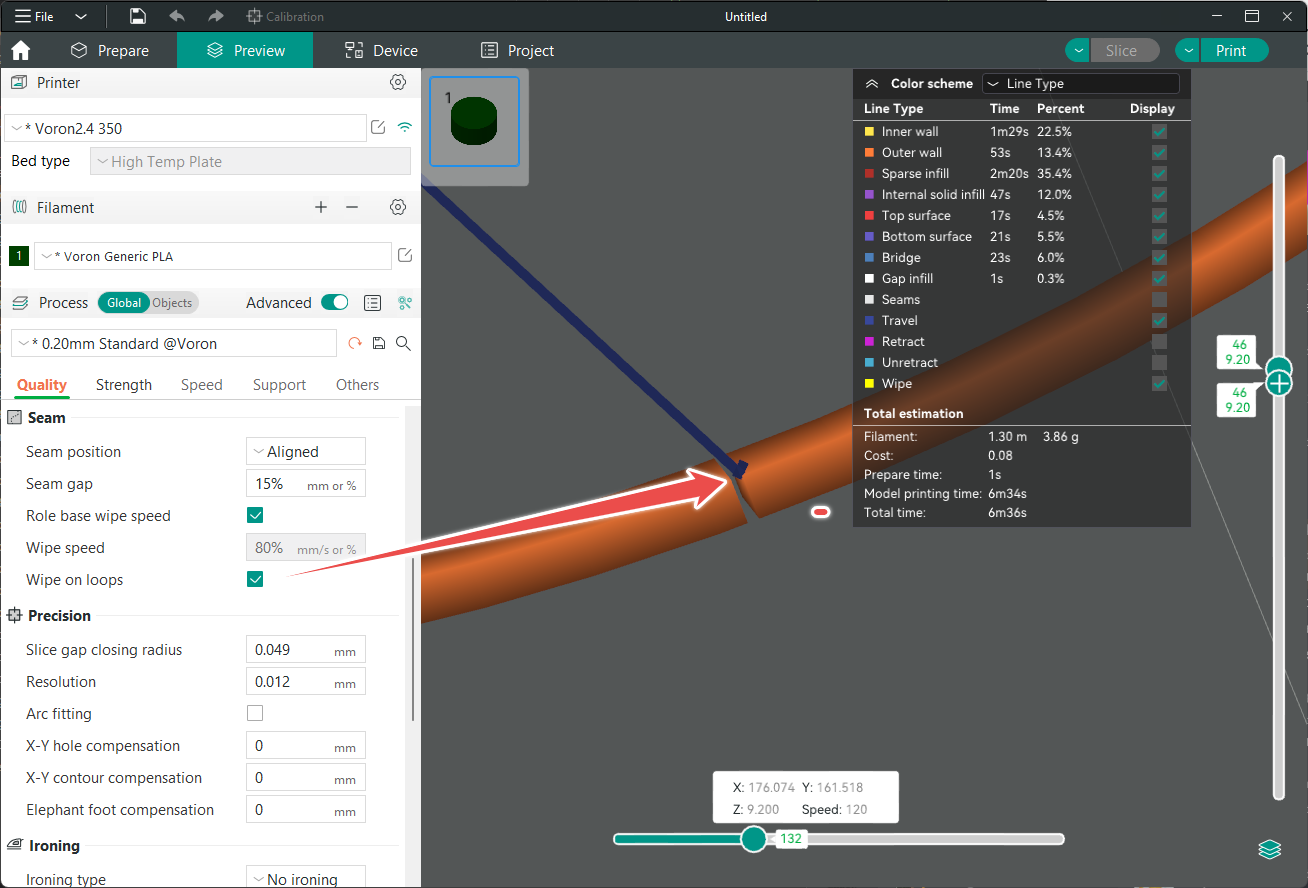Click the Print button
1308x888 pixels.
click(1234, 49)
